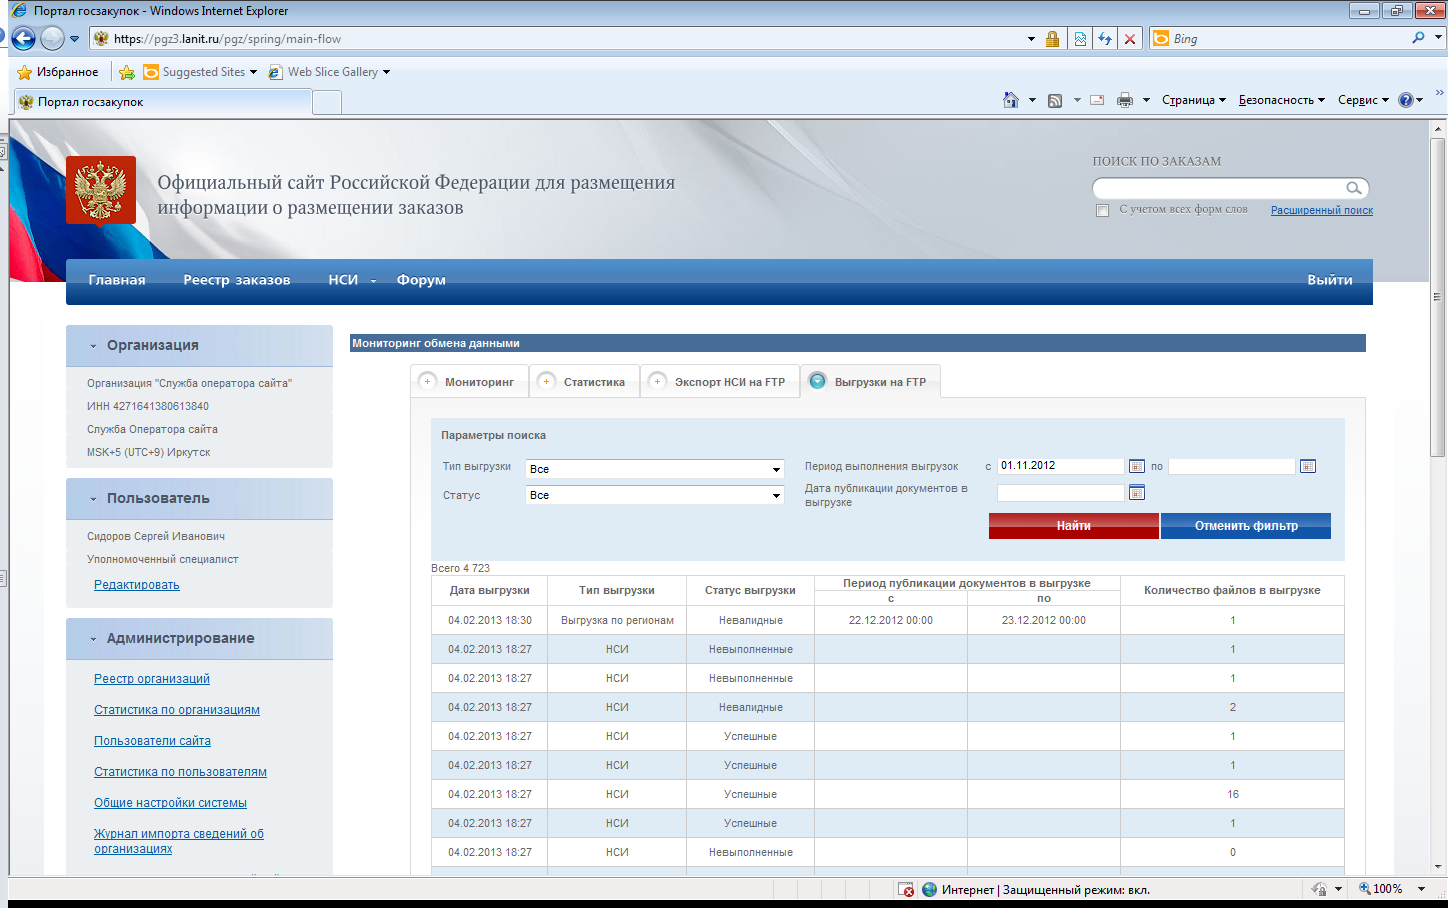Open the Страница command bar menu

pyautogui.click(x=1193, y=100)
